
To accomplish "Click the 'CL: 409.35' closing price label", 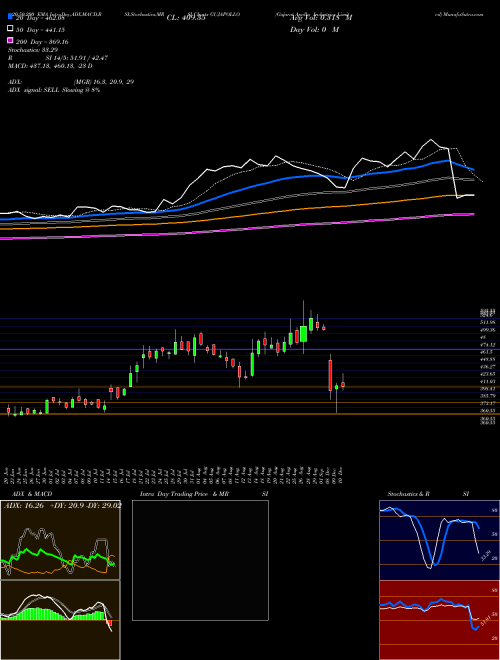I will click(x=186, y=18).
